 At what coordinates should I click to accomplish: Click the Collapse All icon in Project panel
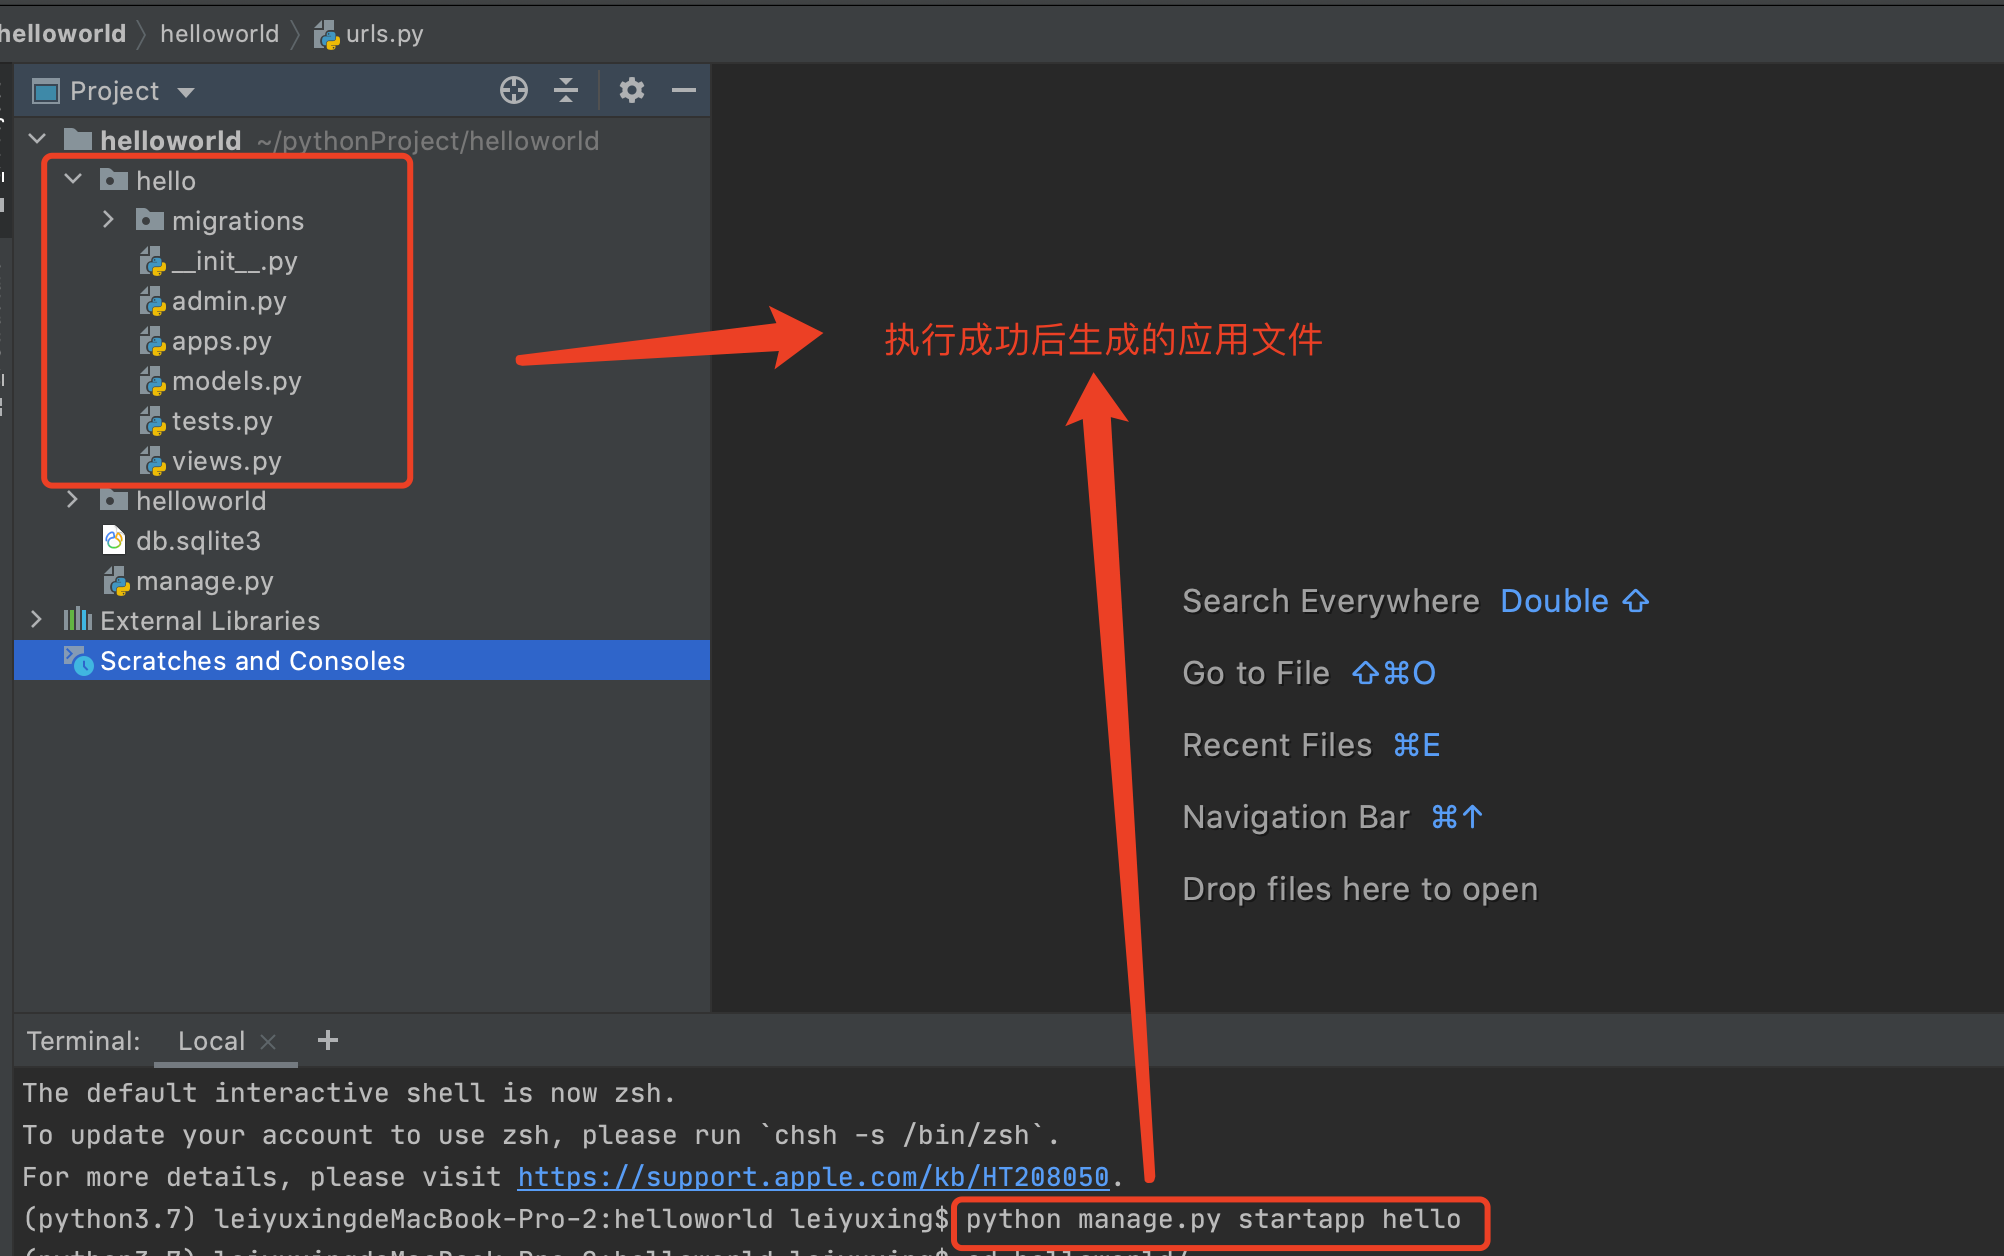click(x=566, y=91)
